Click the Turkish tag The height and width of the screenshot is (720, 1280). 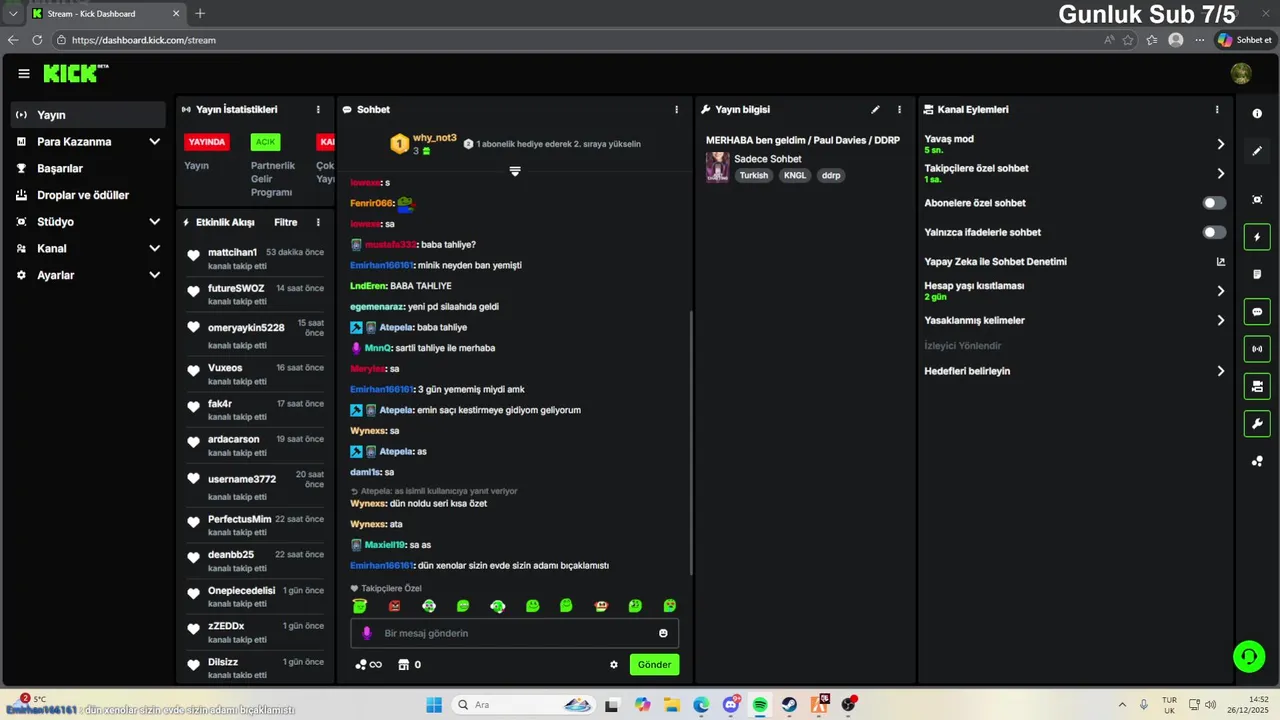coord(754,175)
